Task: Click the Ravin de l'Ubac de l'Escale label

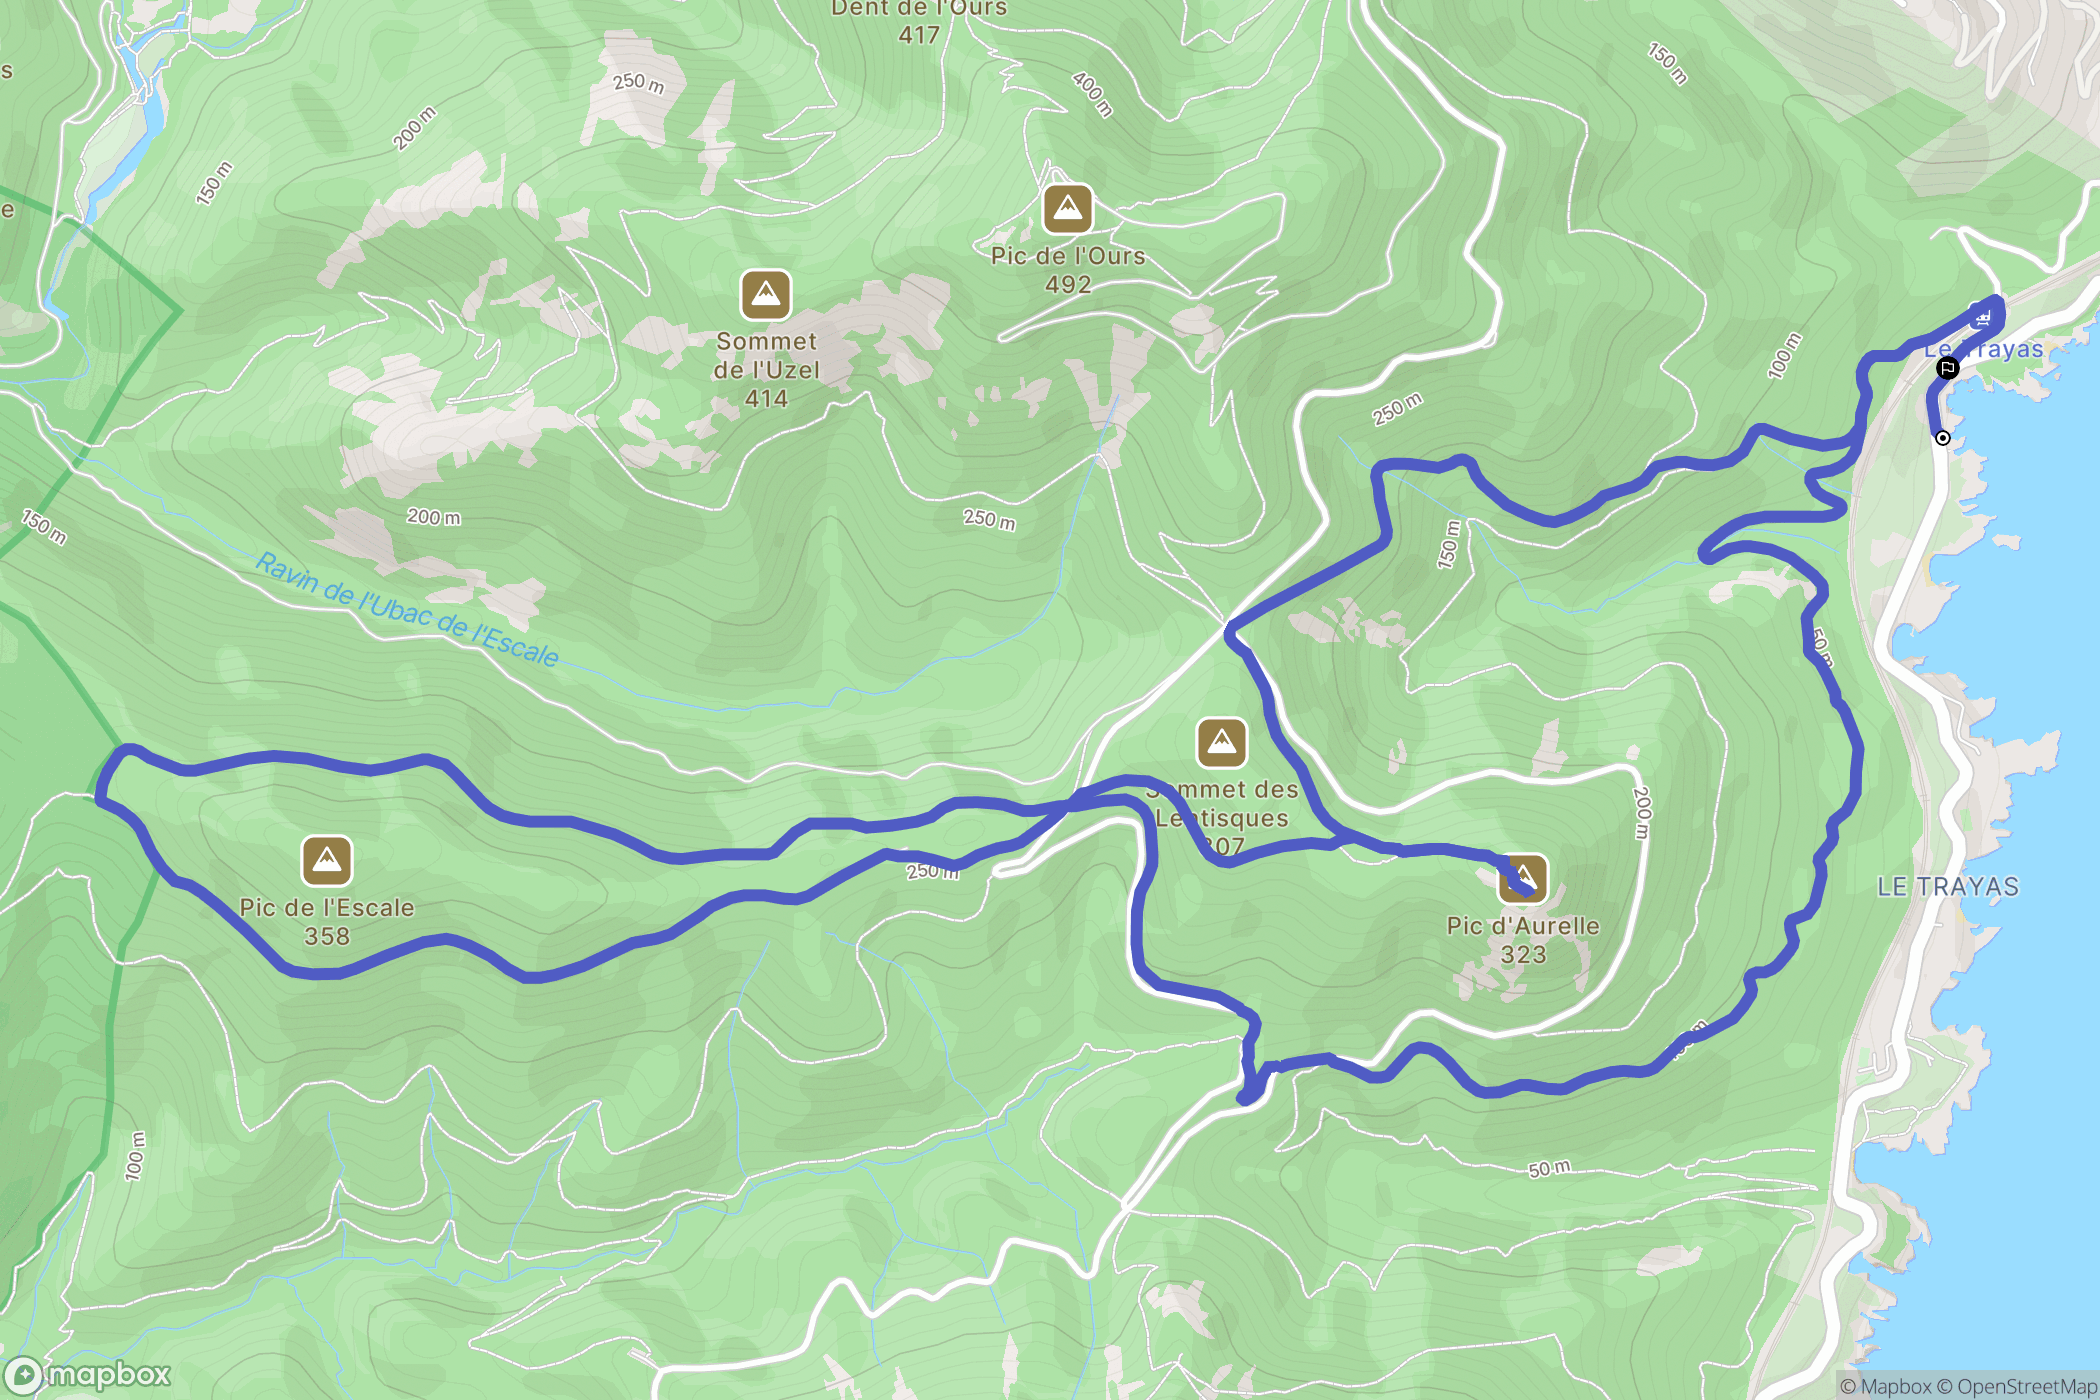Action: [407, 610]
